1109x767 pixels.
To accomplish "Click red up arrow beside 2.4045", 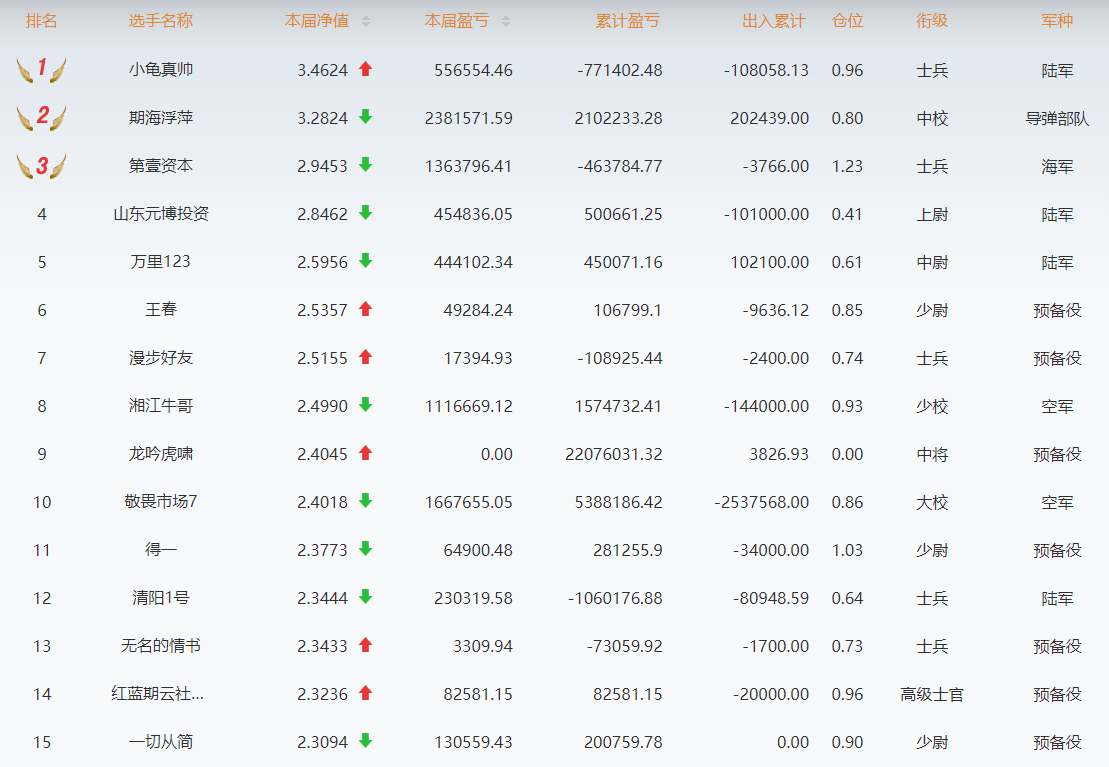I will 366,453.
